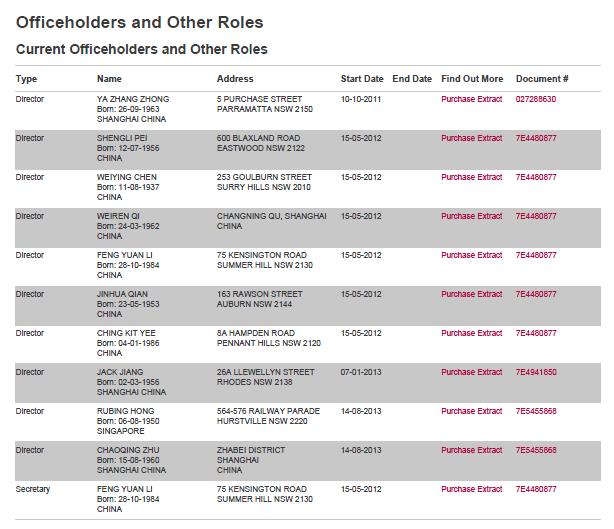Select Purchase Extract for Chaoqing Zhu
The width and height of the screenshot is (614, 529).
point(471,451)
